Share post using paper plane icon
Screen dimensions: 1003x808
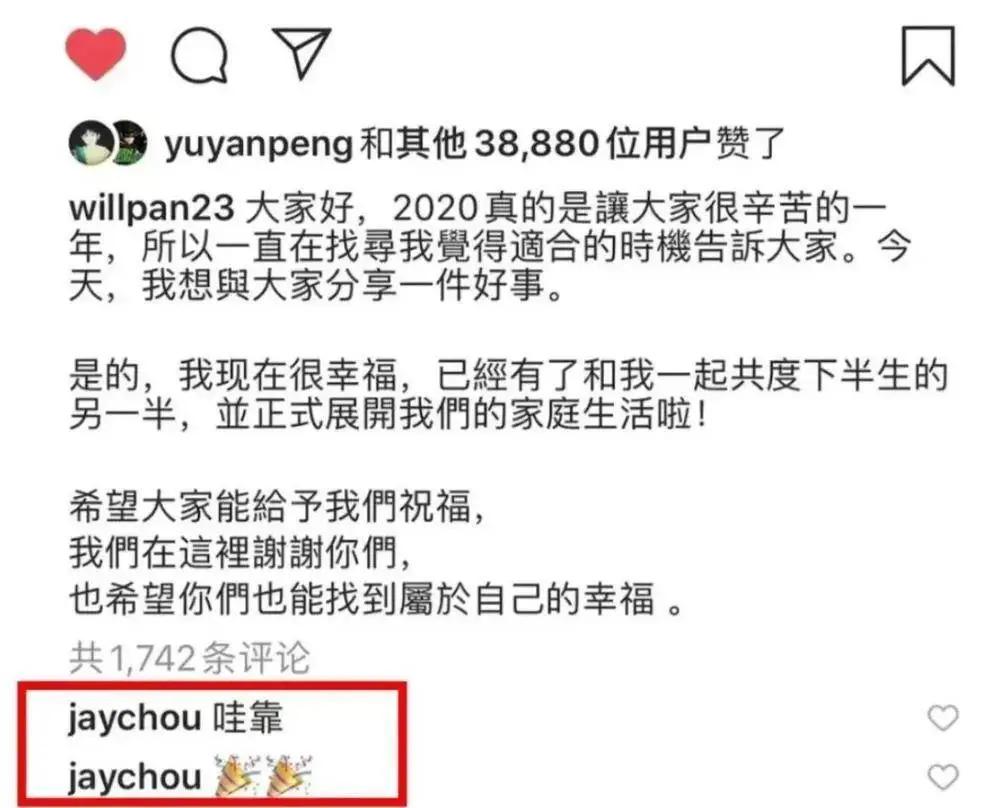[x=301, y=54]
